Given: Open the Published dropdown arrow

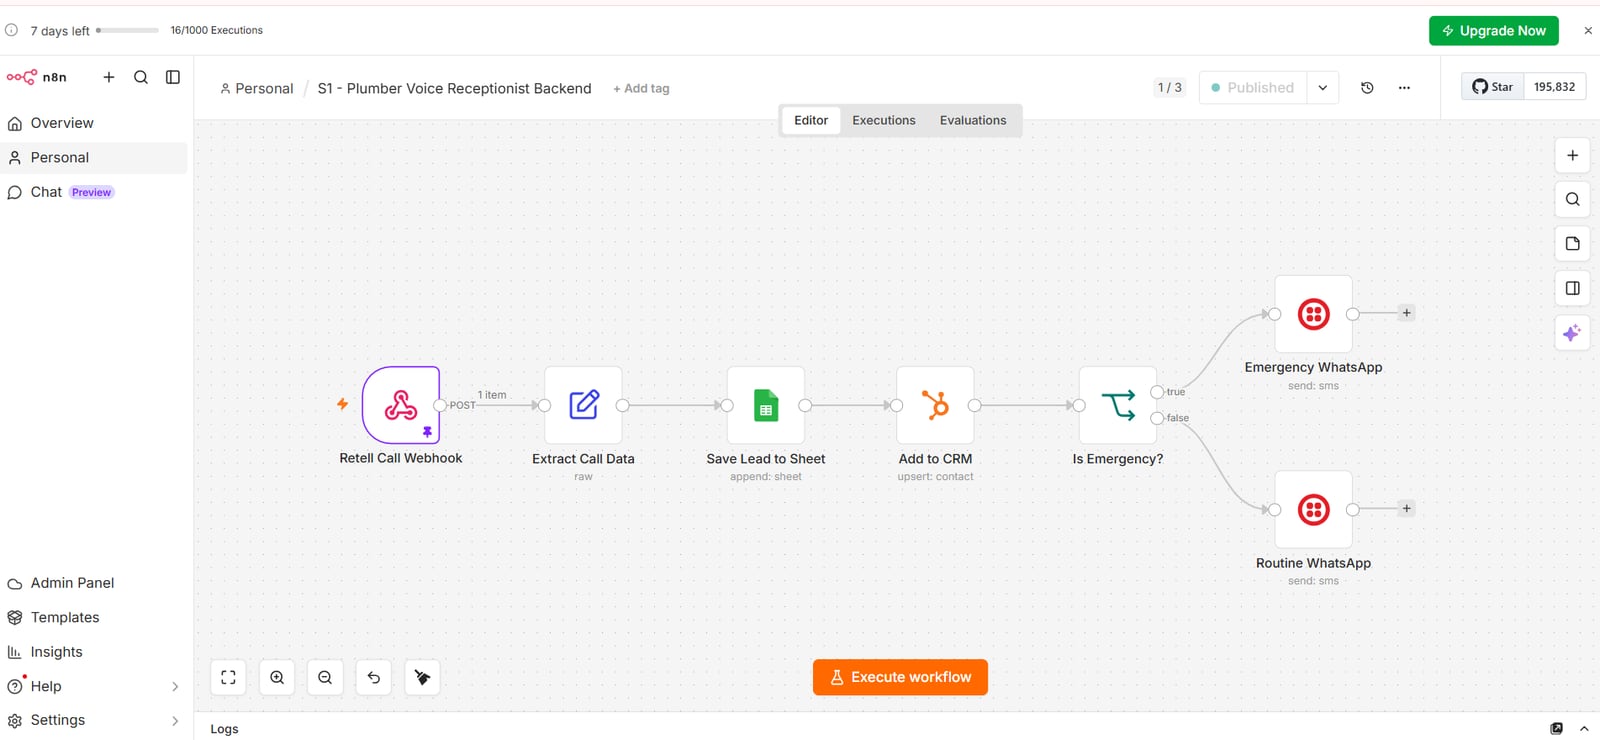Looking at the screenshot, I should click(1322, 88).
